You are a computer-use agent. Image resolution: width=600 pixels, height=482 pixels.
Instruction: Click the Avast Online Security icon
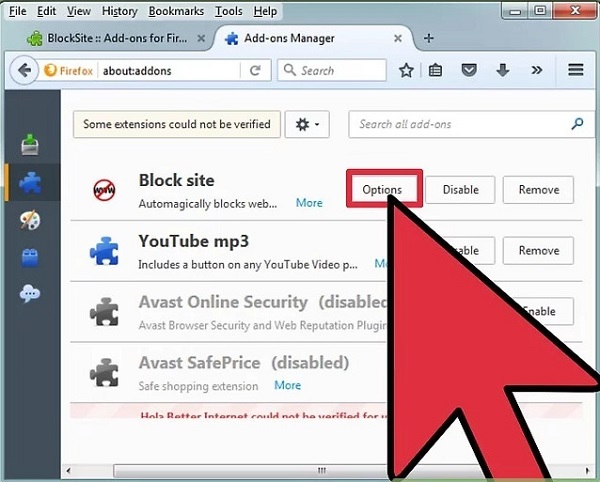point(104,312)
